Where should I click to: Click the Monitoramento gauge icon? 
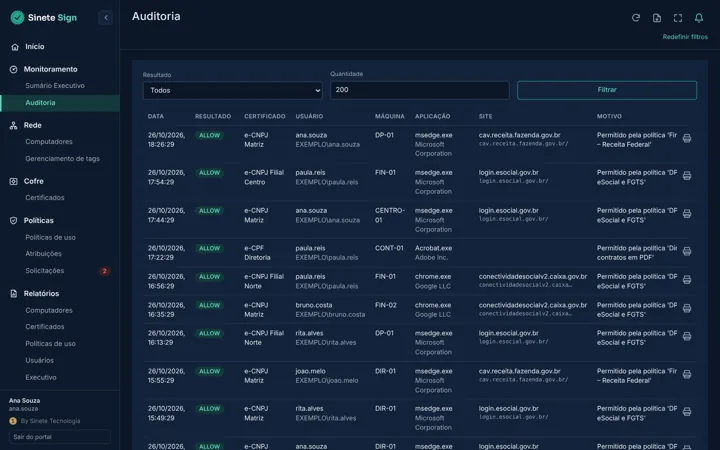[13, 69]
